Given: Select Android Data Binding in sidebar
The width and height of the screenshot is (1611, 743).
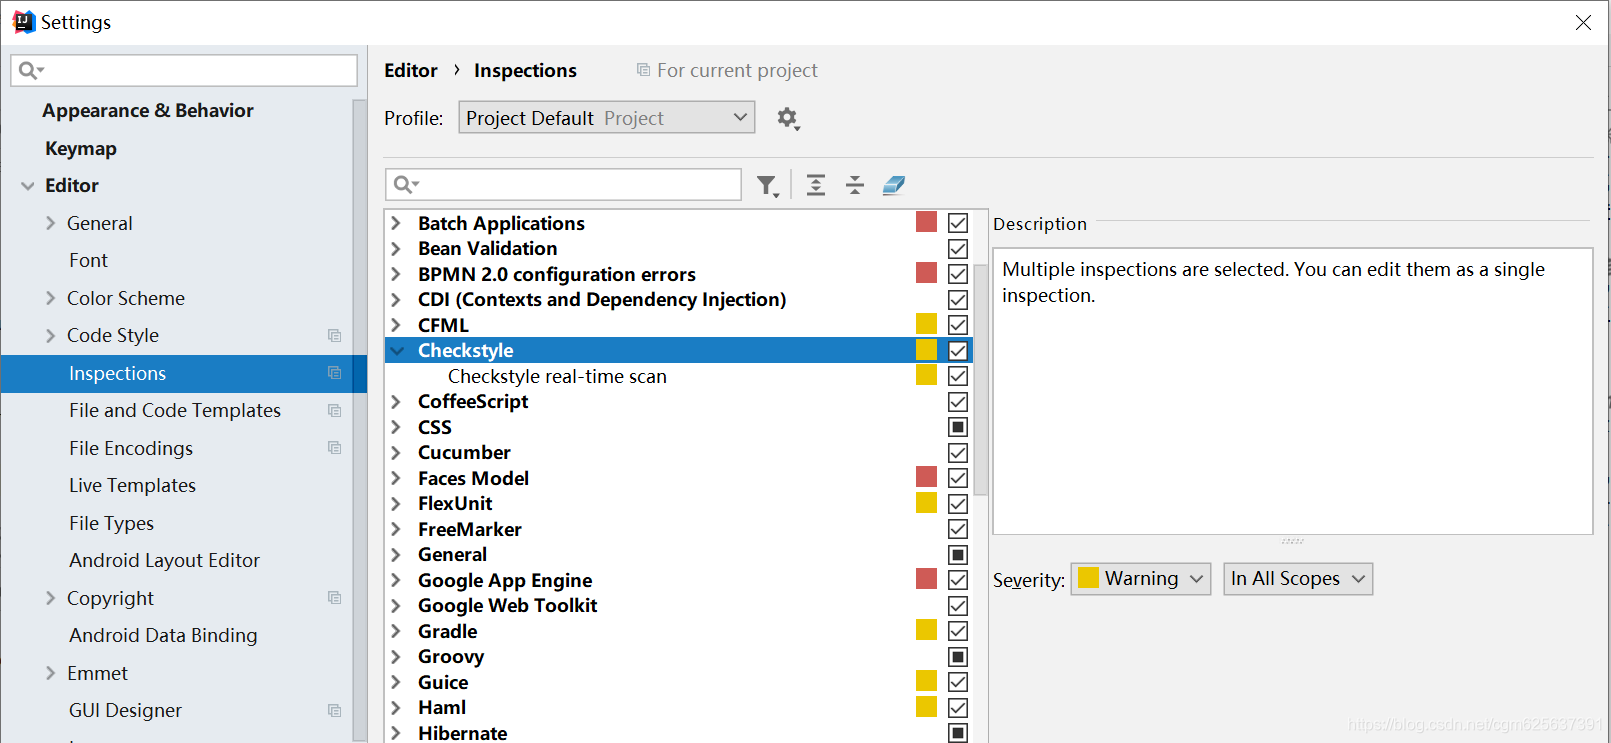Looking at the screenshot, I should [163, 636].
